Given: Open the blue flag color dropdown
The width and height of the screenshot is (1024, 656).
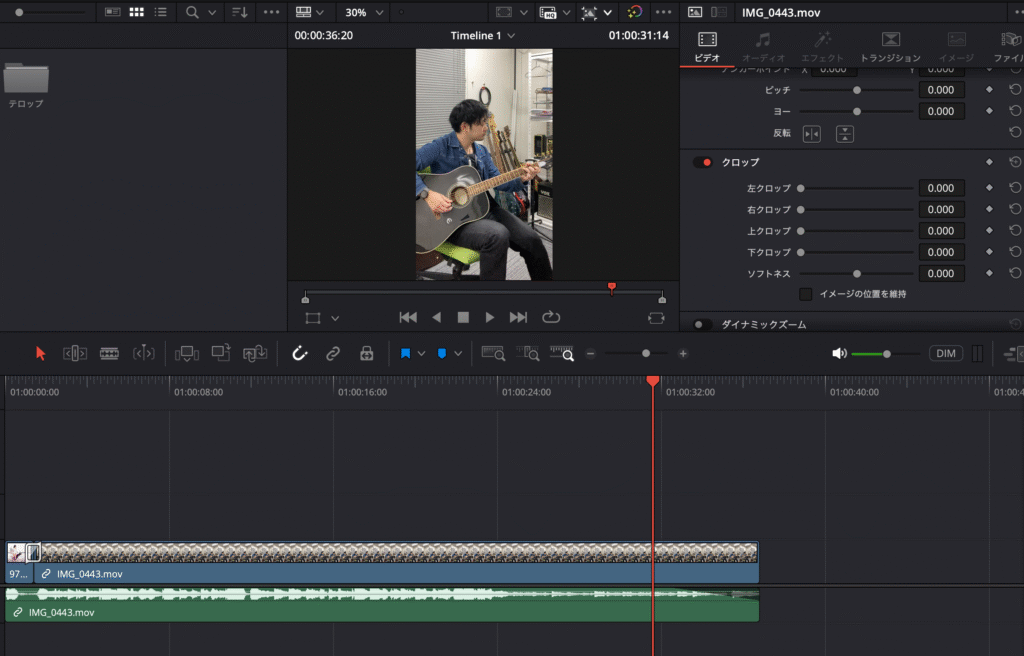Looking at the screenshot, I should [421, 353].
